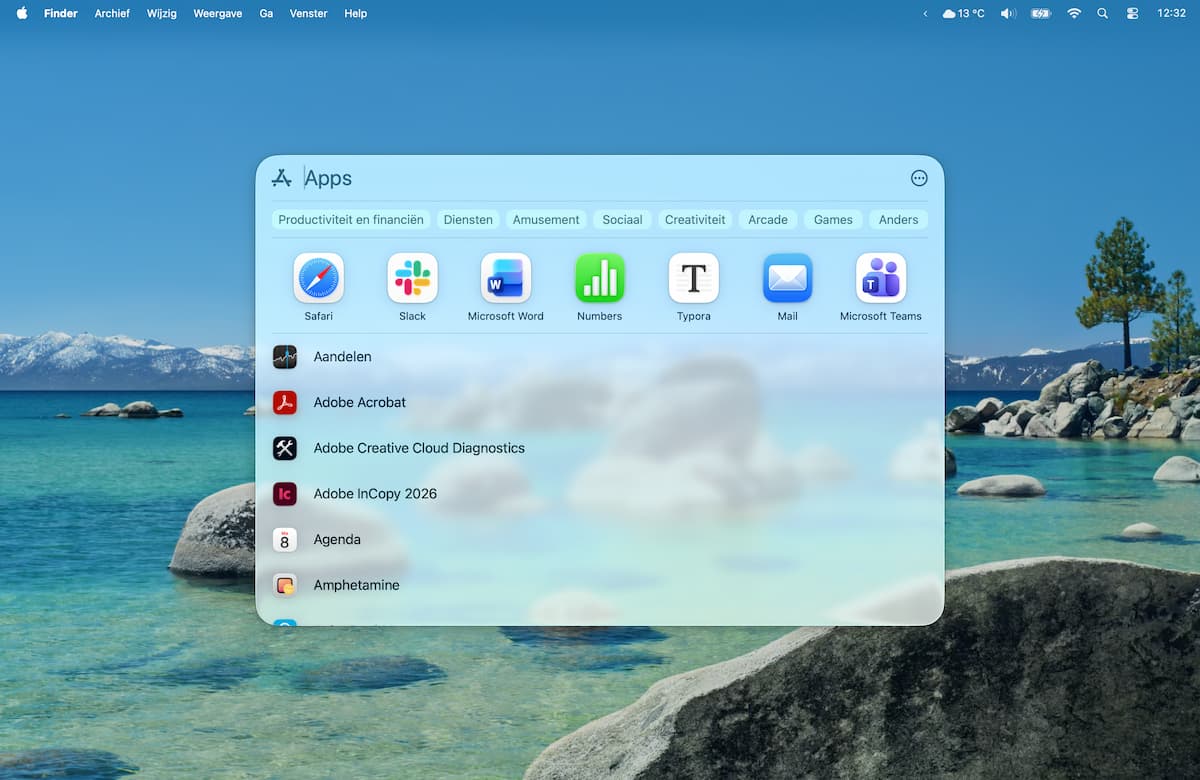Image resolution: width=1200 pixels, height=780 pixels.
Task: Choose the Anders category chip
Action: 898,219
